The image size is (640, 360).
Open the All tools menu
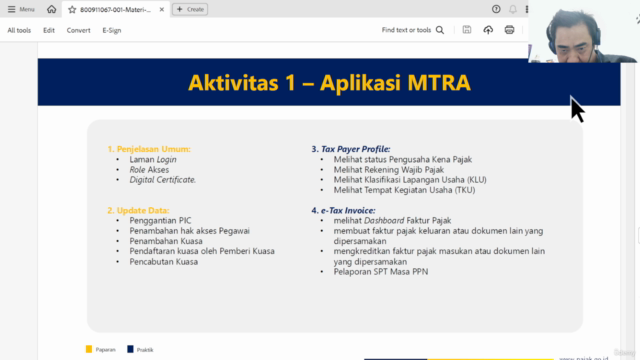point(19,30)
